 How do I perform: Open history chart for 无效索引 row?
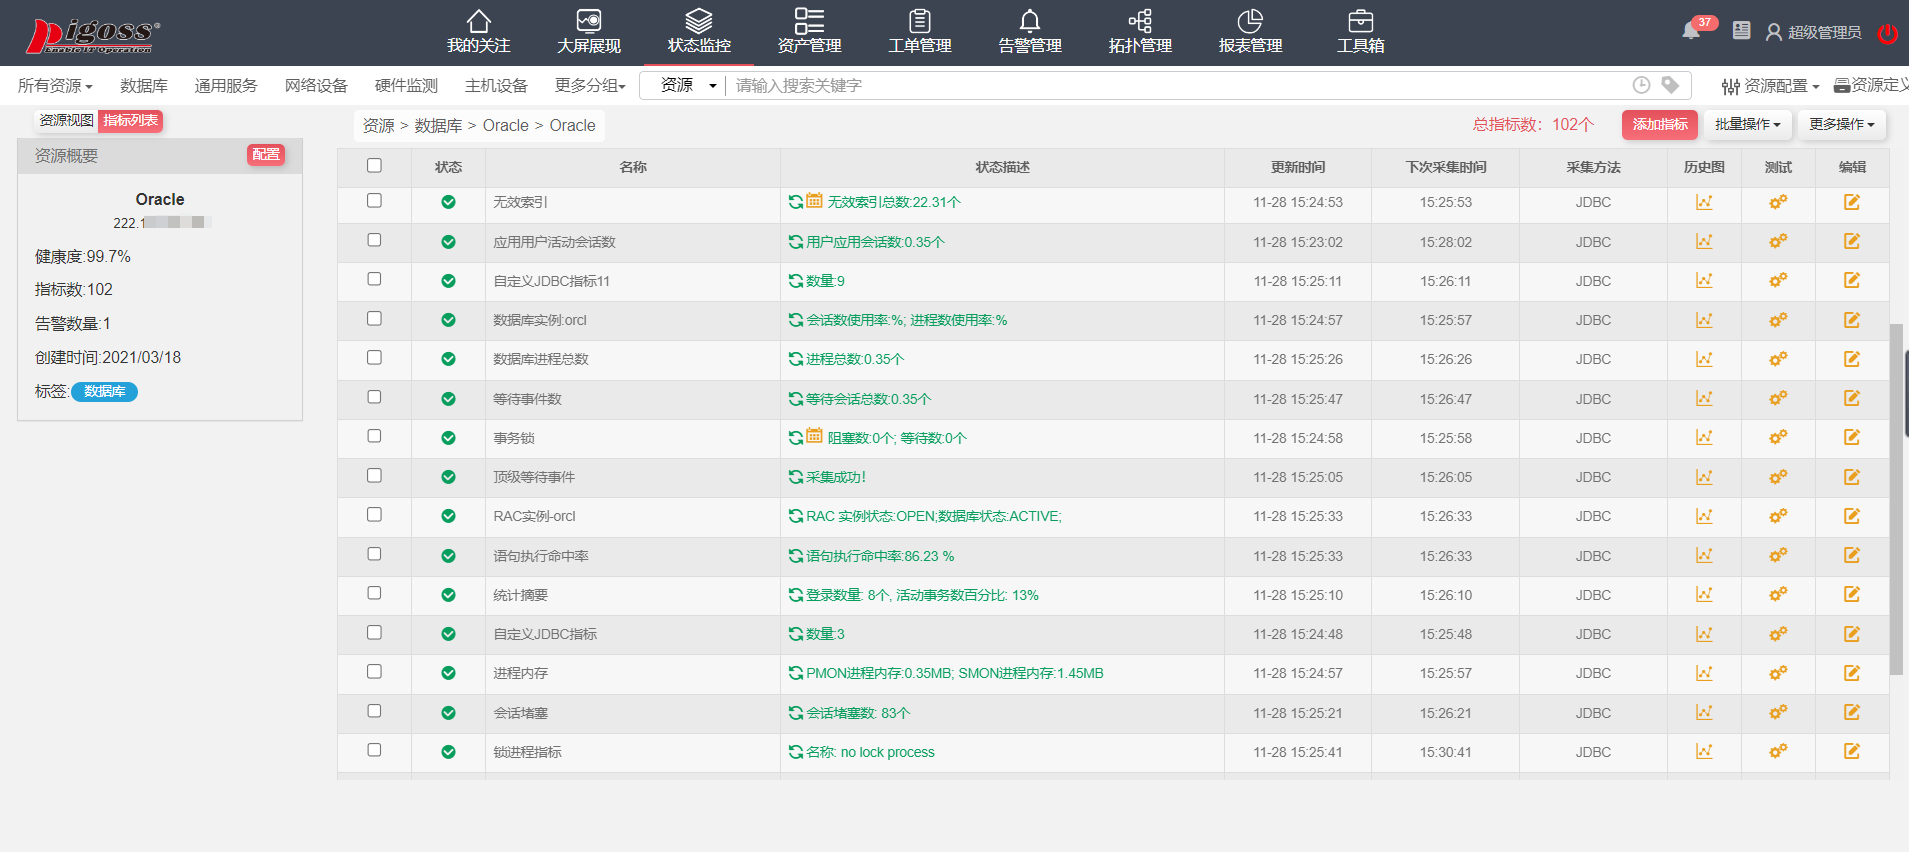point(1704,202)
